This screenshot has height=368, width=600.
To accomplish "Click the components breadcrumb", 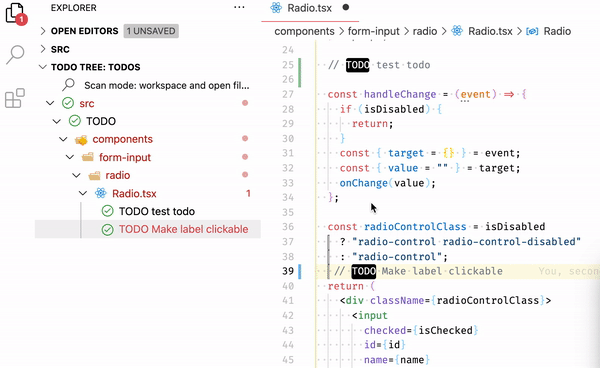I will click(x=304, y=31).
